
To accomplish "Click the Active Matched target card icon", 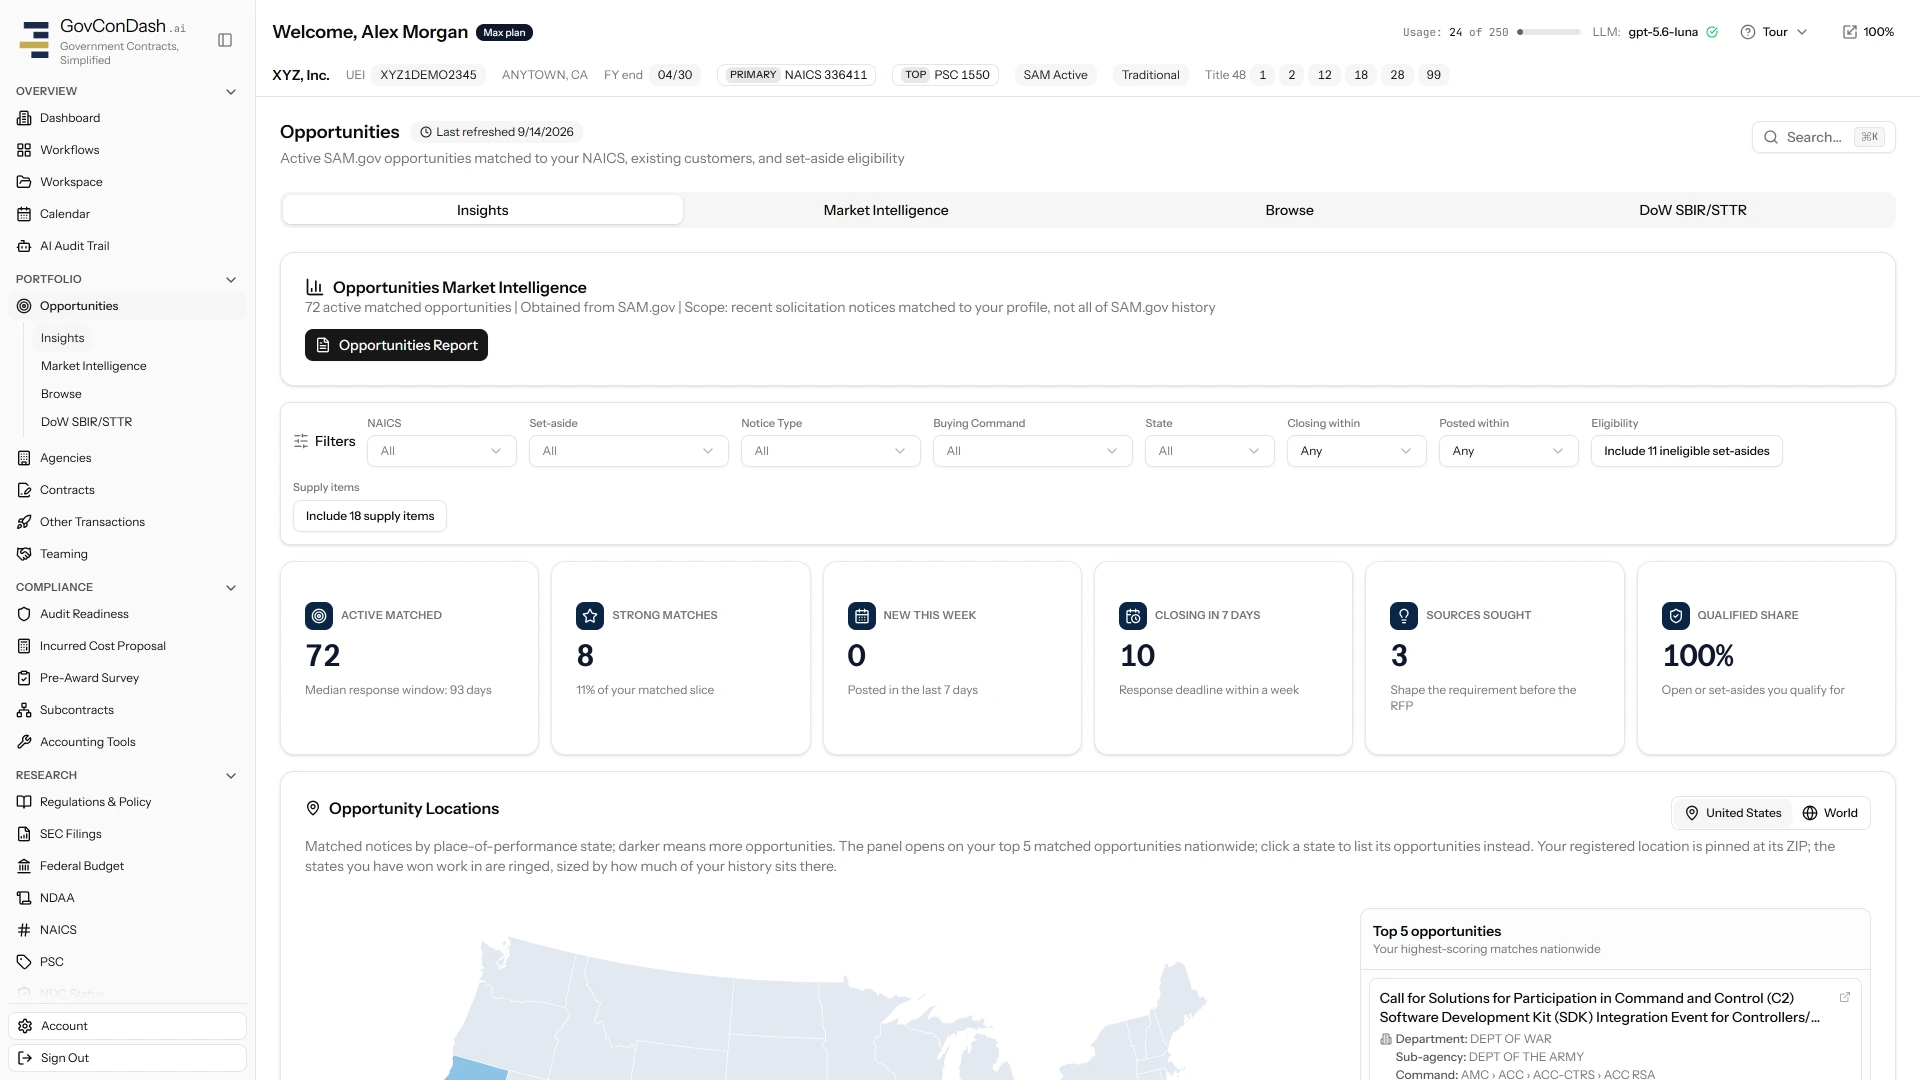I will click(319, 616).
